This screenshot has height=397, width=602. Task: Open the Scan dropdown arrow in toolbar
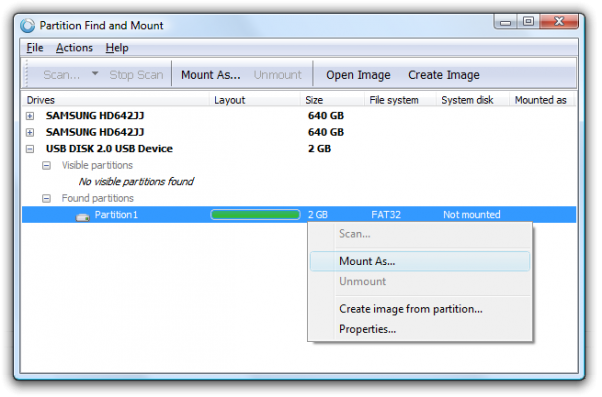click(x=95, y=73)
